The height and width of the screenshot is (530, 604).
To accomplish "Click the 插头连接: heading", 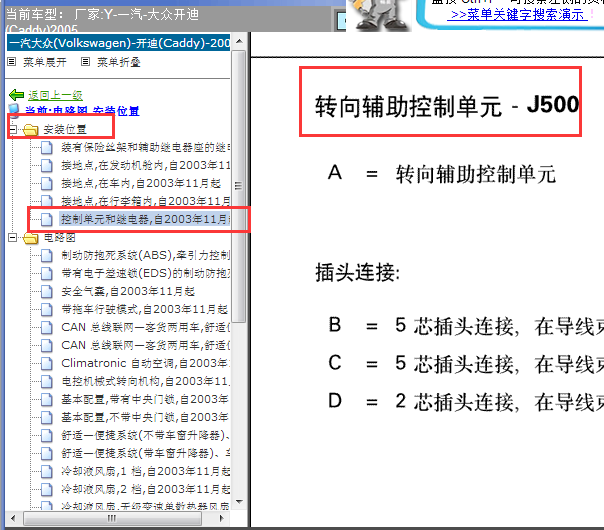I will (x=357, y=273).
